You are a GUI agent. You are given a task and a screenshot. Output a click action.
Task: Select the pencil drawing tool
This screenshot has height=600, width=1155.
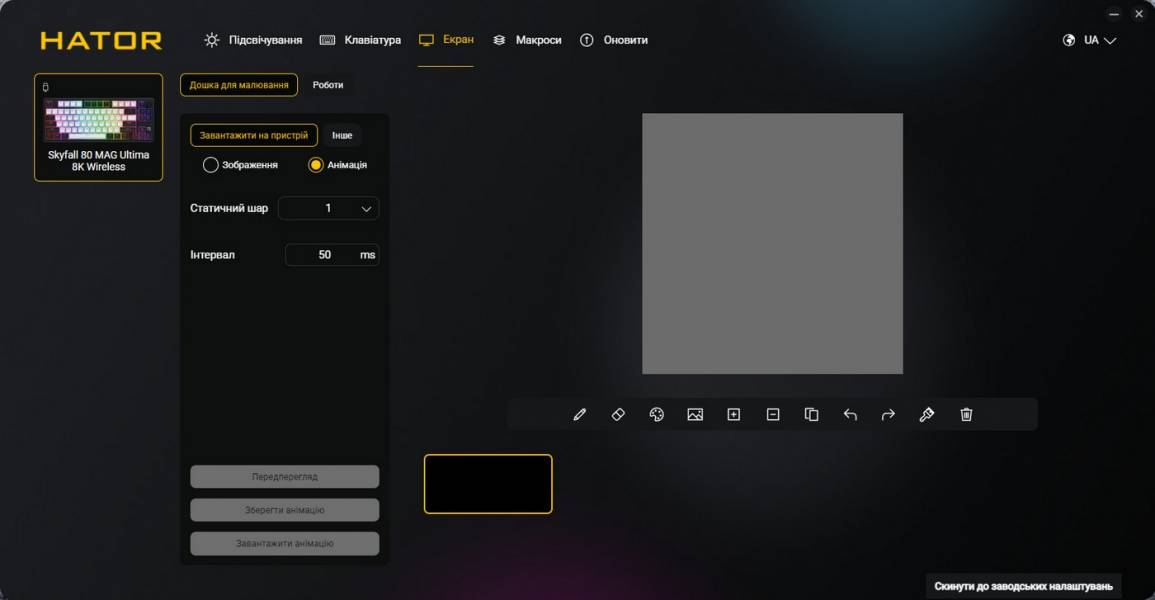(x=579, y=414)
